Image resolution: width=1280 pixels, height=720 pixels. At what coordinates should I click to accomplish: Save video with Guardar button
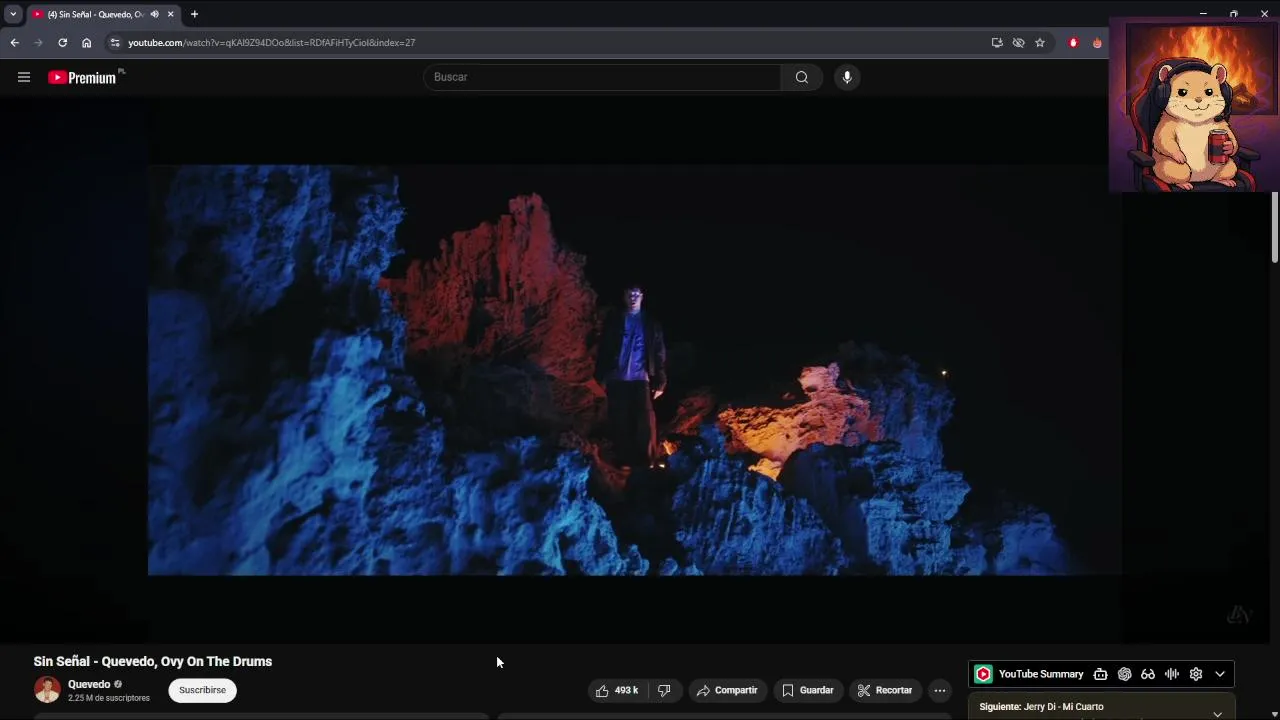point(807,690)
